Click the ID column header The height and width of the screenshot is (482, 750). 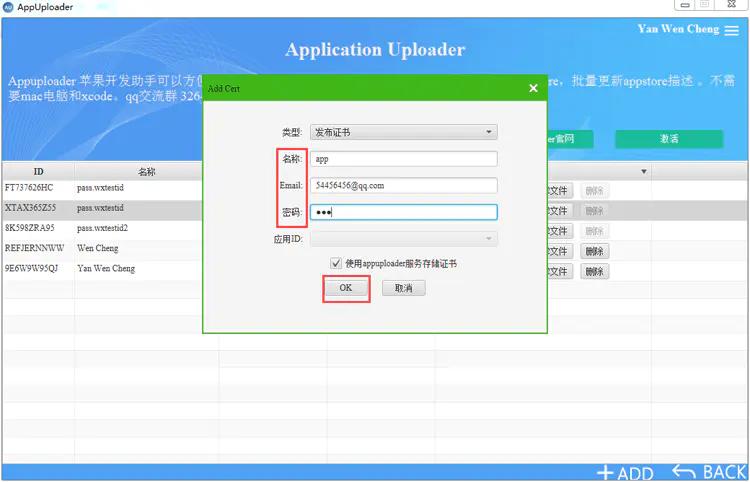(x=38, y=172)
